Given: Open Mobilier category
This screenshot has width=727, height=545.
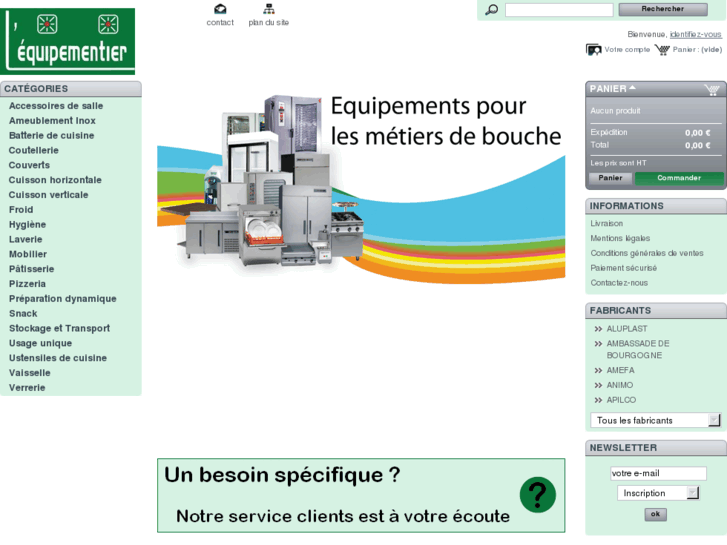Looking at the screenshot, I should pos(28,254).
